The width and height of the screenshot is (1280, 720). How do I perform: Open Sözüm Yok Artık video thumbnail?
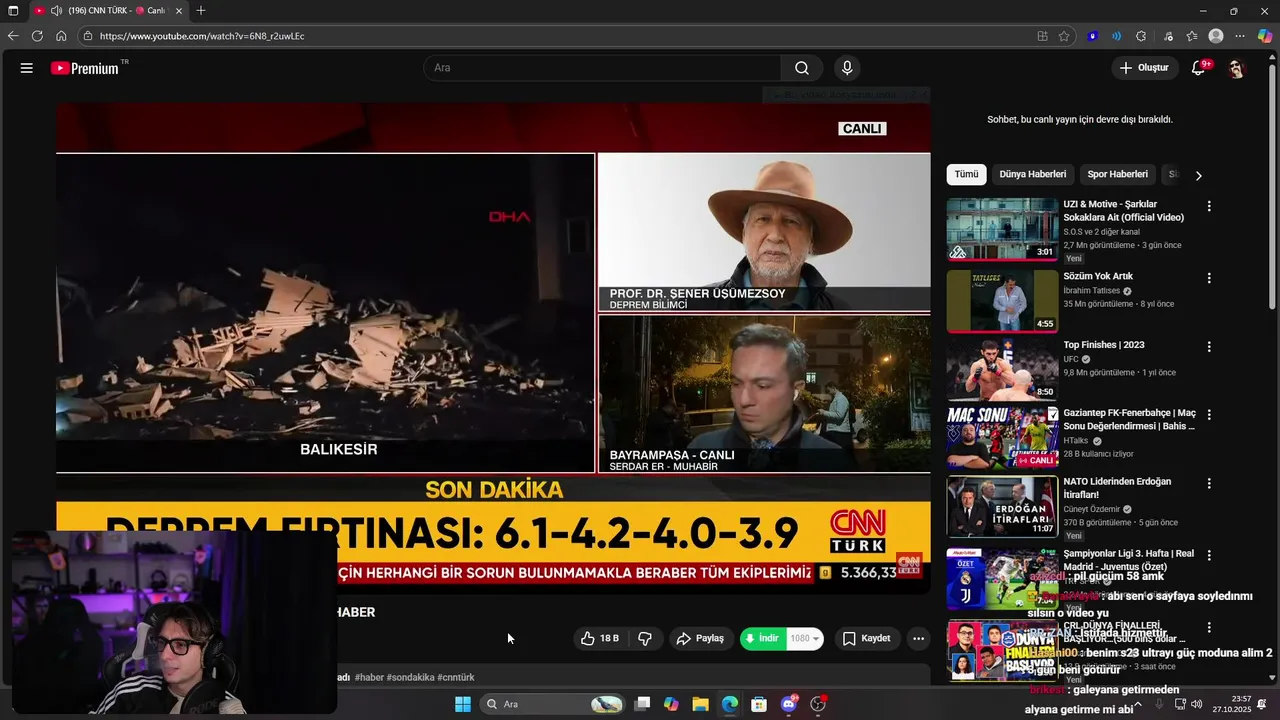(x=1002, y=301)
